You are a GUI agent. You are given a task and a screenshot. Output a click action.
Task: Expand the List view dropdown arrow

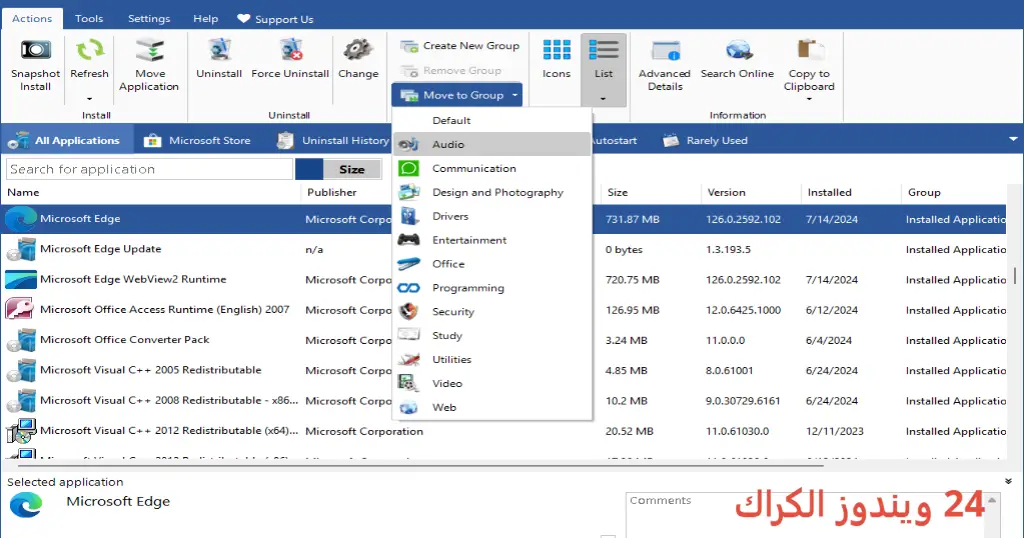pos(603,99)
